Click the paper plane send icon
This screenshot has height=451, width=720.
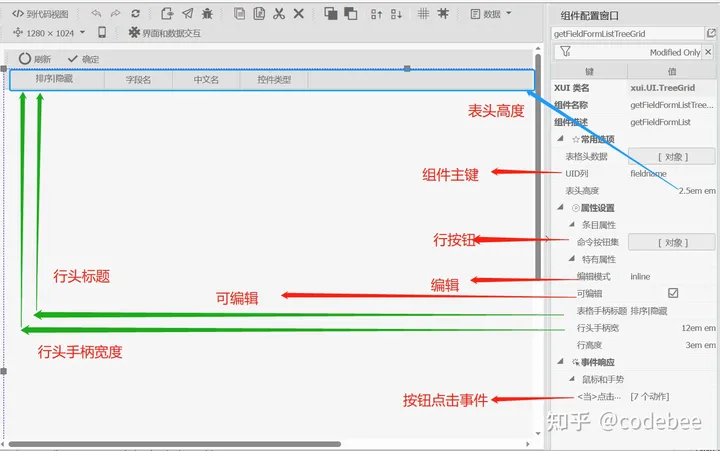click(187, 14)
